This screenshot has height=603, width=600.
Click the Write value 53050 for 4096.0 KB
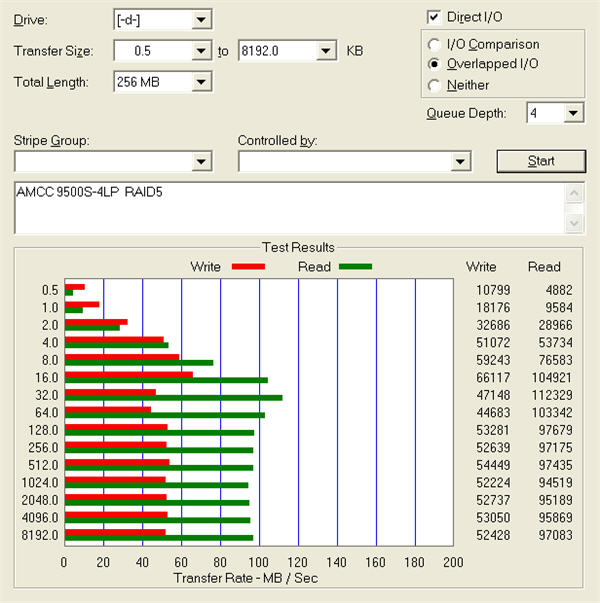[x=493, y=518]
